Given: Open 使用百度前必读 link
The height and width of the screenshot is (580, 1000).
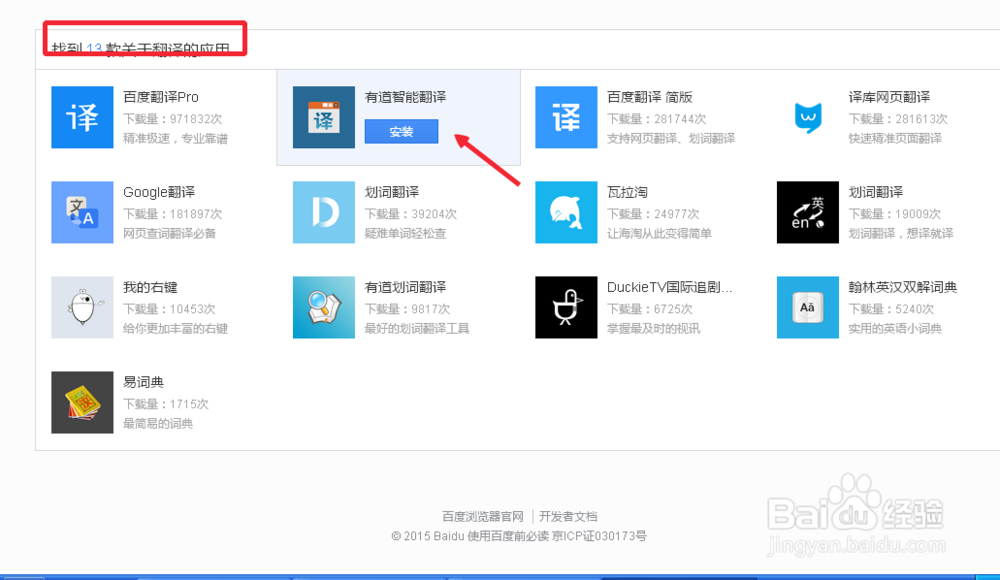Looking at the screenshot, I should (x=508, y=536).
